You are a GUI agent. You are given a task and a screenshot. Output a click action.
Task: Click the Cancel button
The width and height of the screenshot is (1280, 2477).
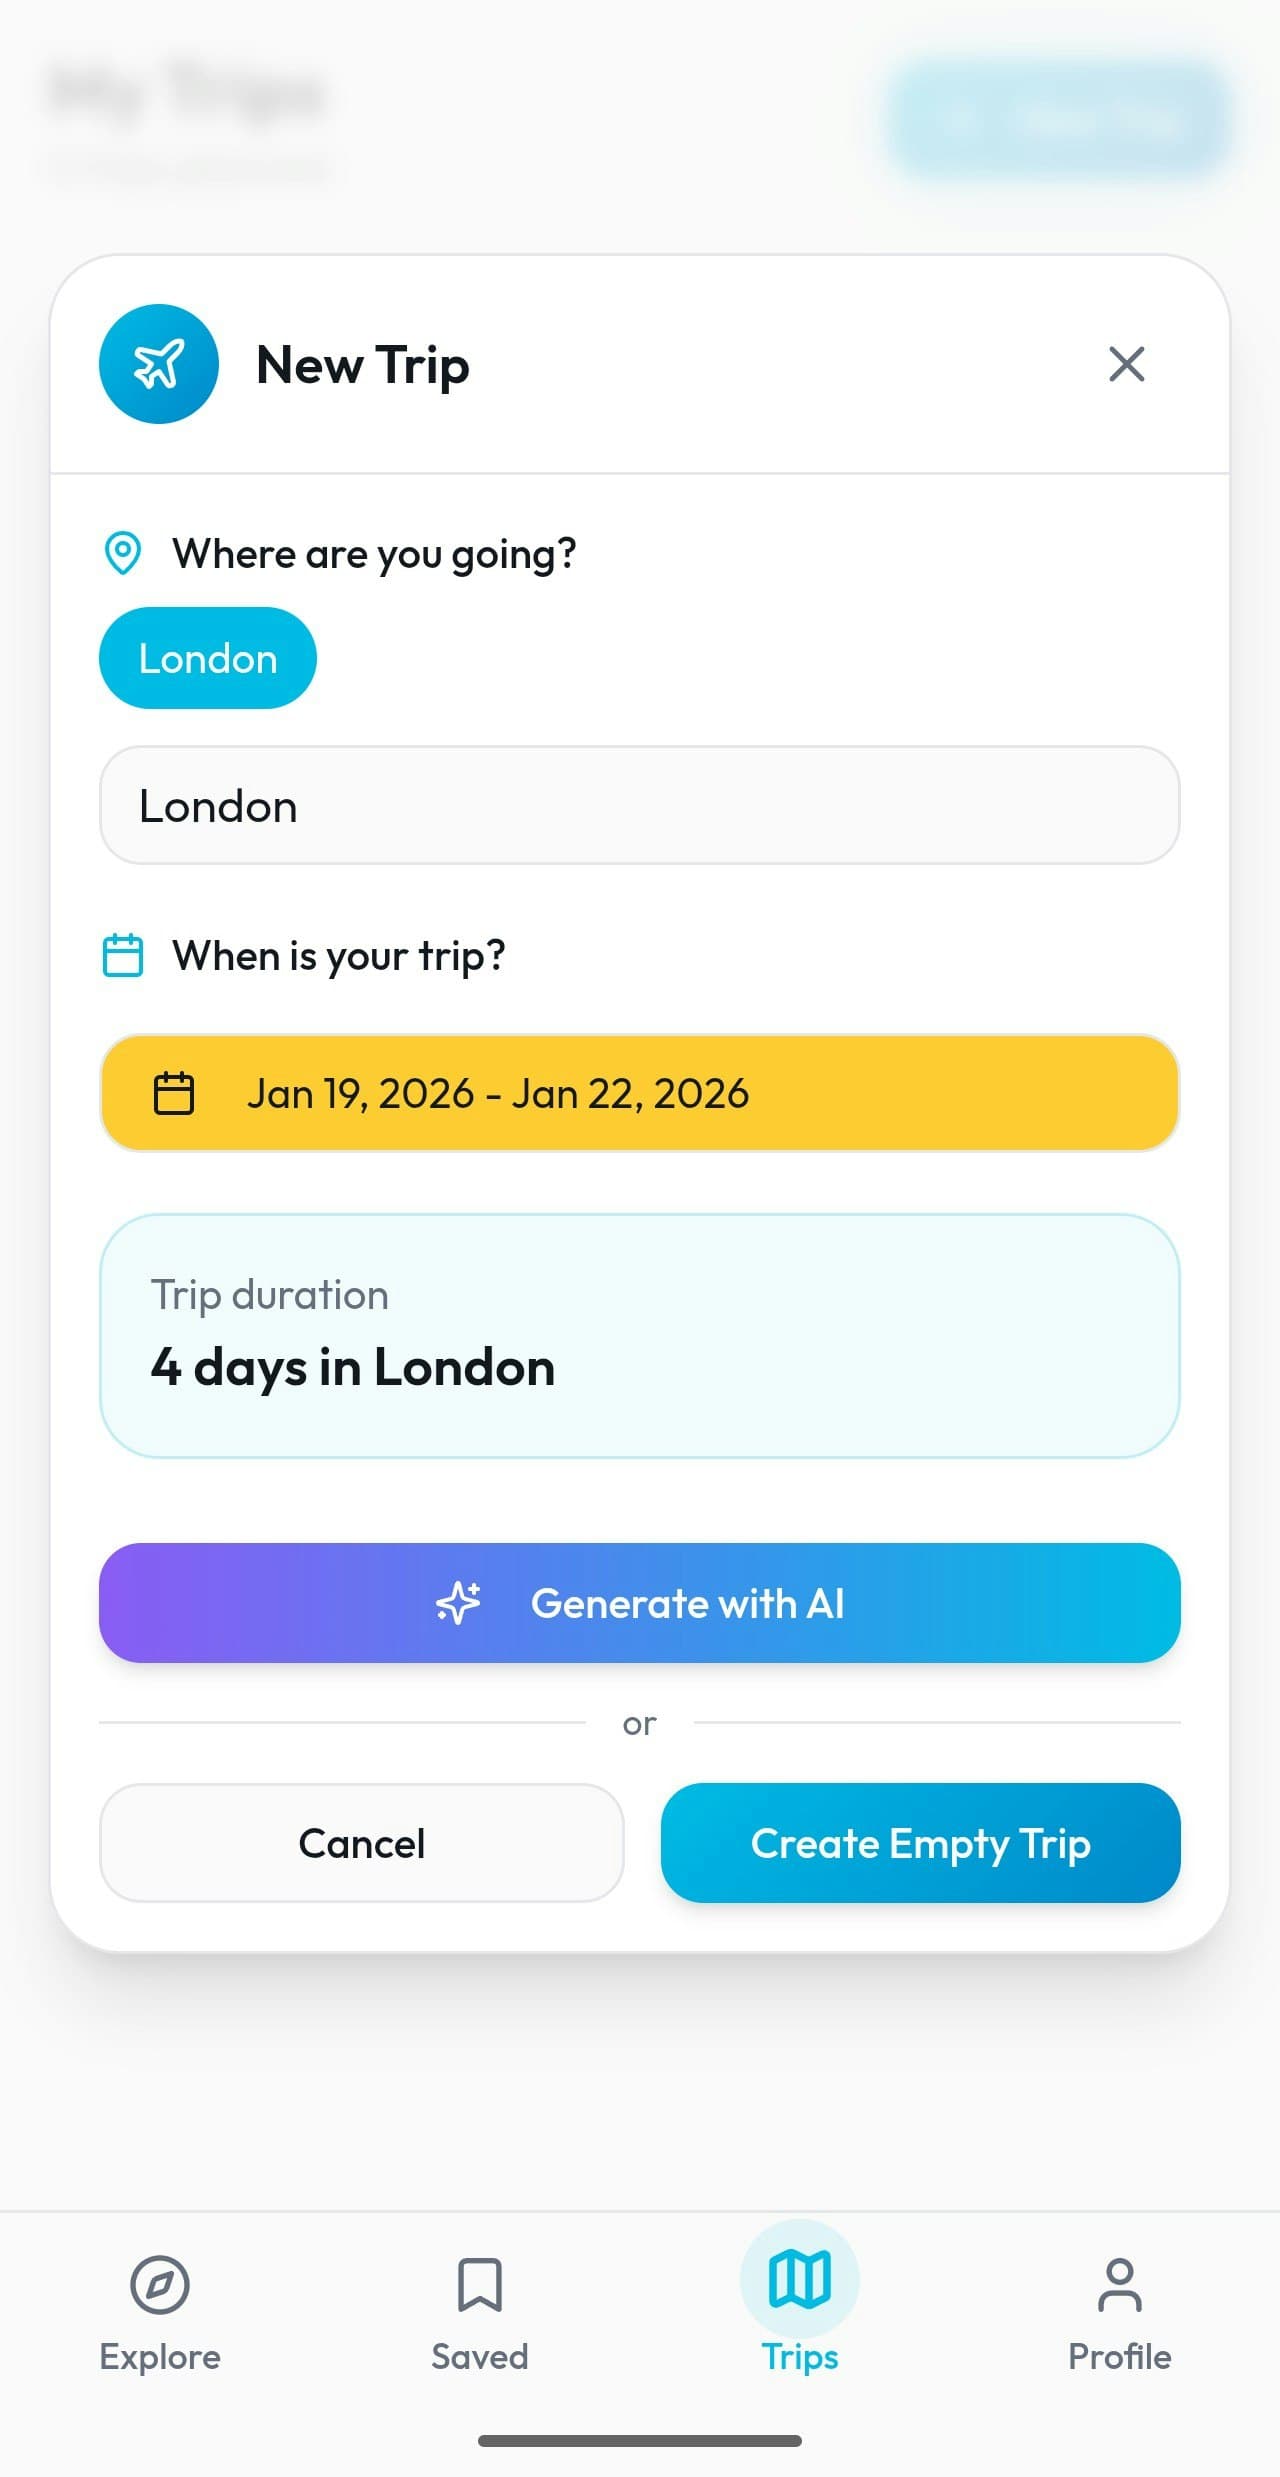(362, 1843)
